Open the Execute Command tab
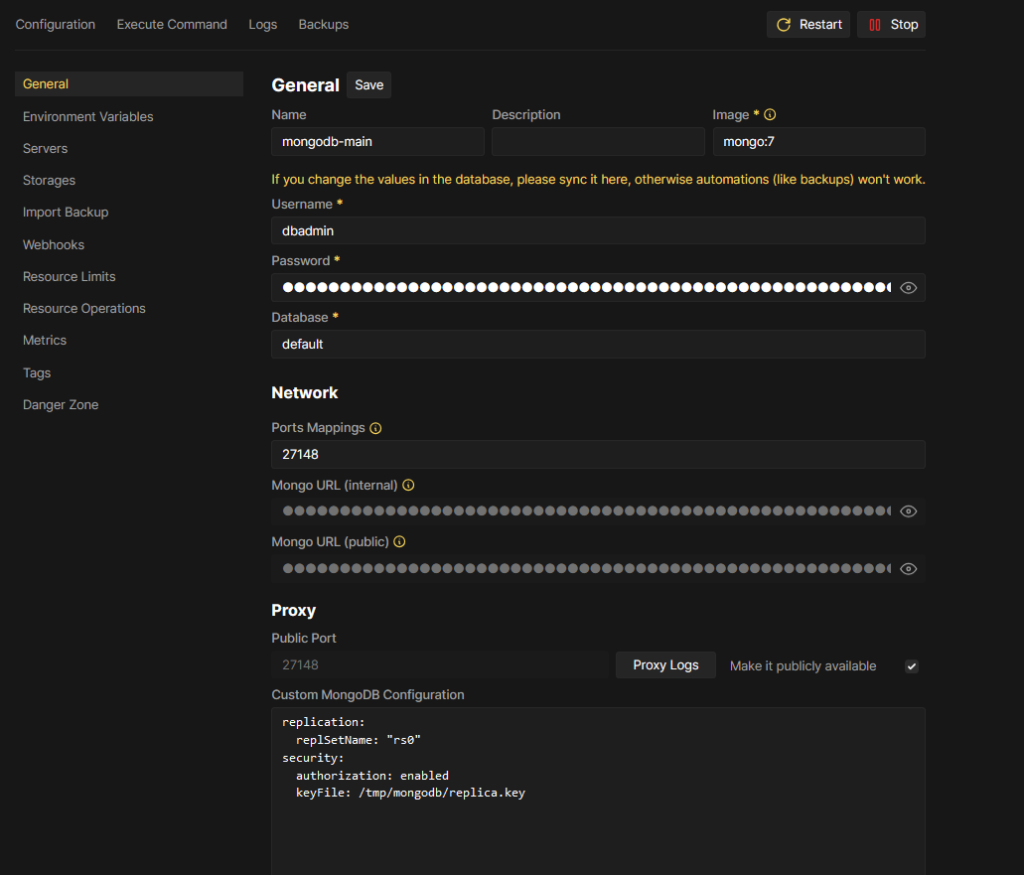This screenshot has width=1024, height=875. coord(172,24)
